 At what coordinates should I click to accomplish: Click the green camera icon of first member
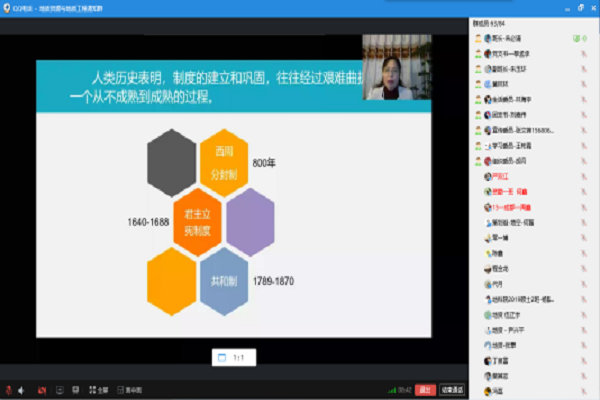pos(577,38)
